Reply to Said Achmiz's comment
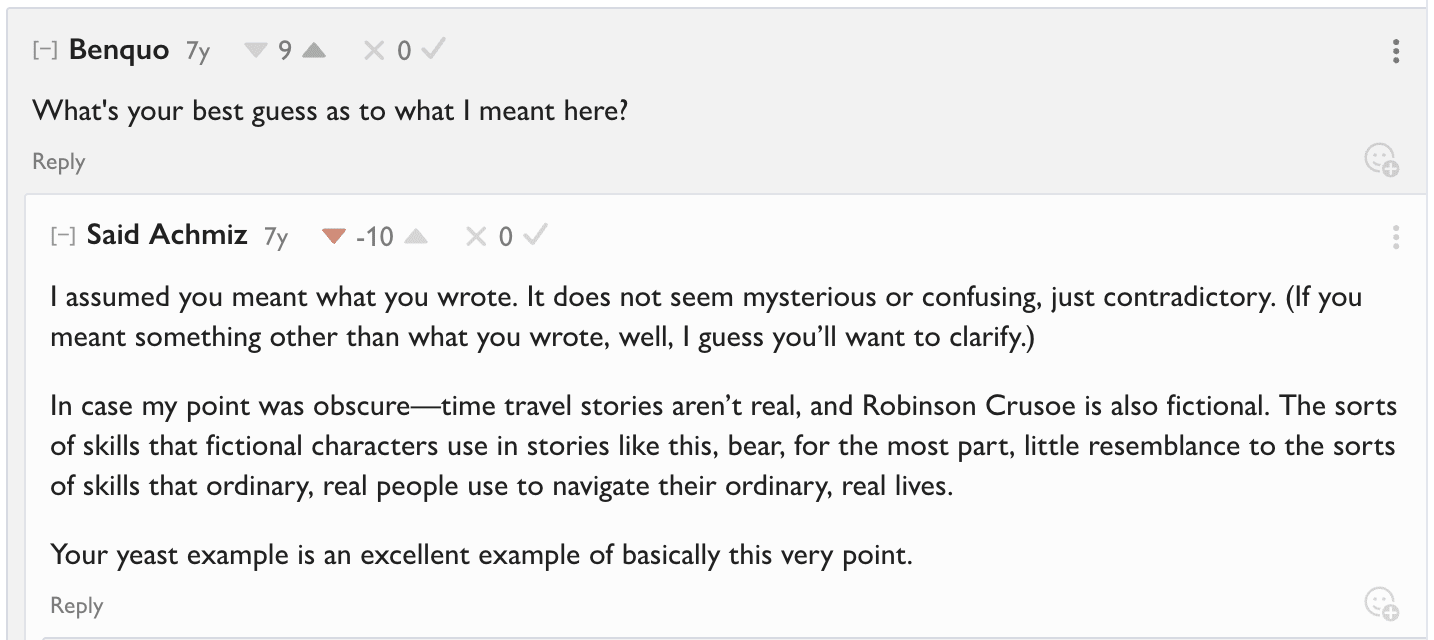 point(76,606)
